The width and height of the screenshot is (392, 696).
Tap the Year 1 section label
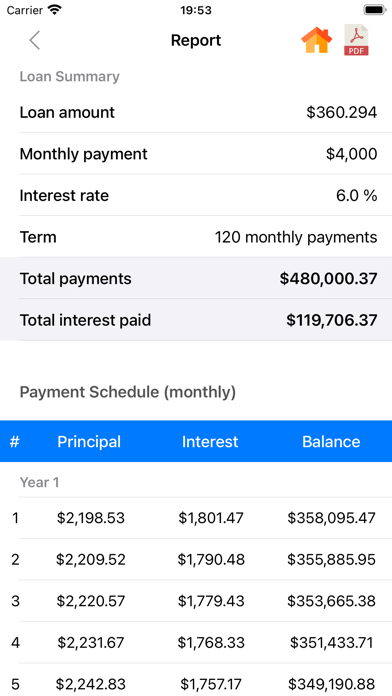39,482
